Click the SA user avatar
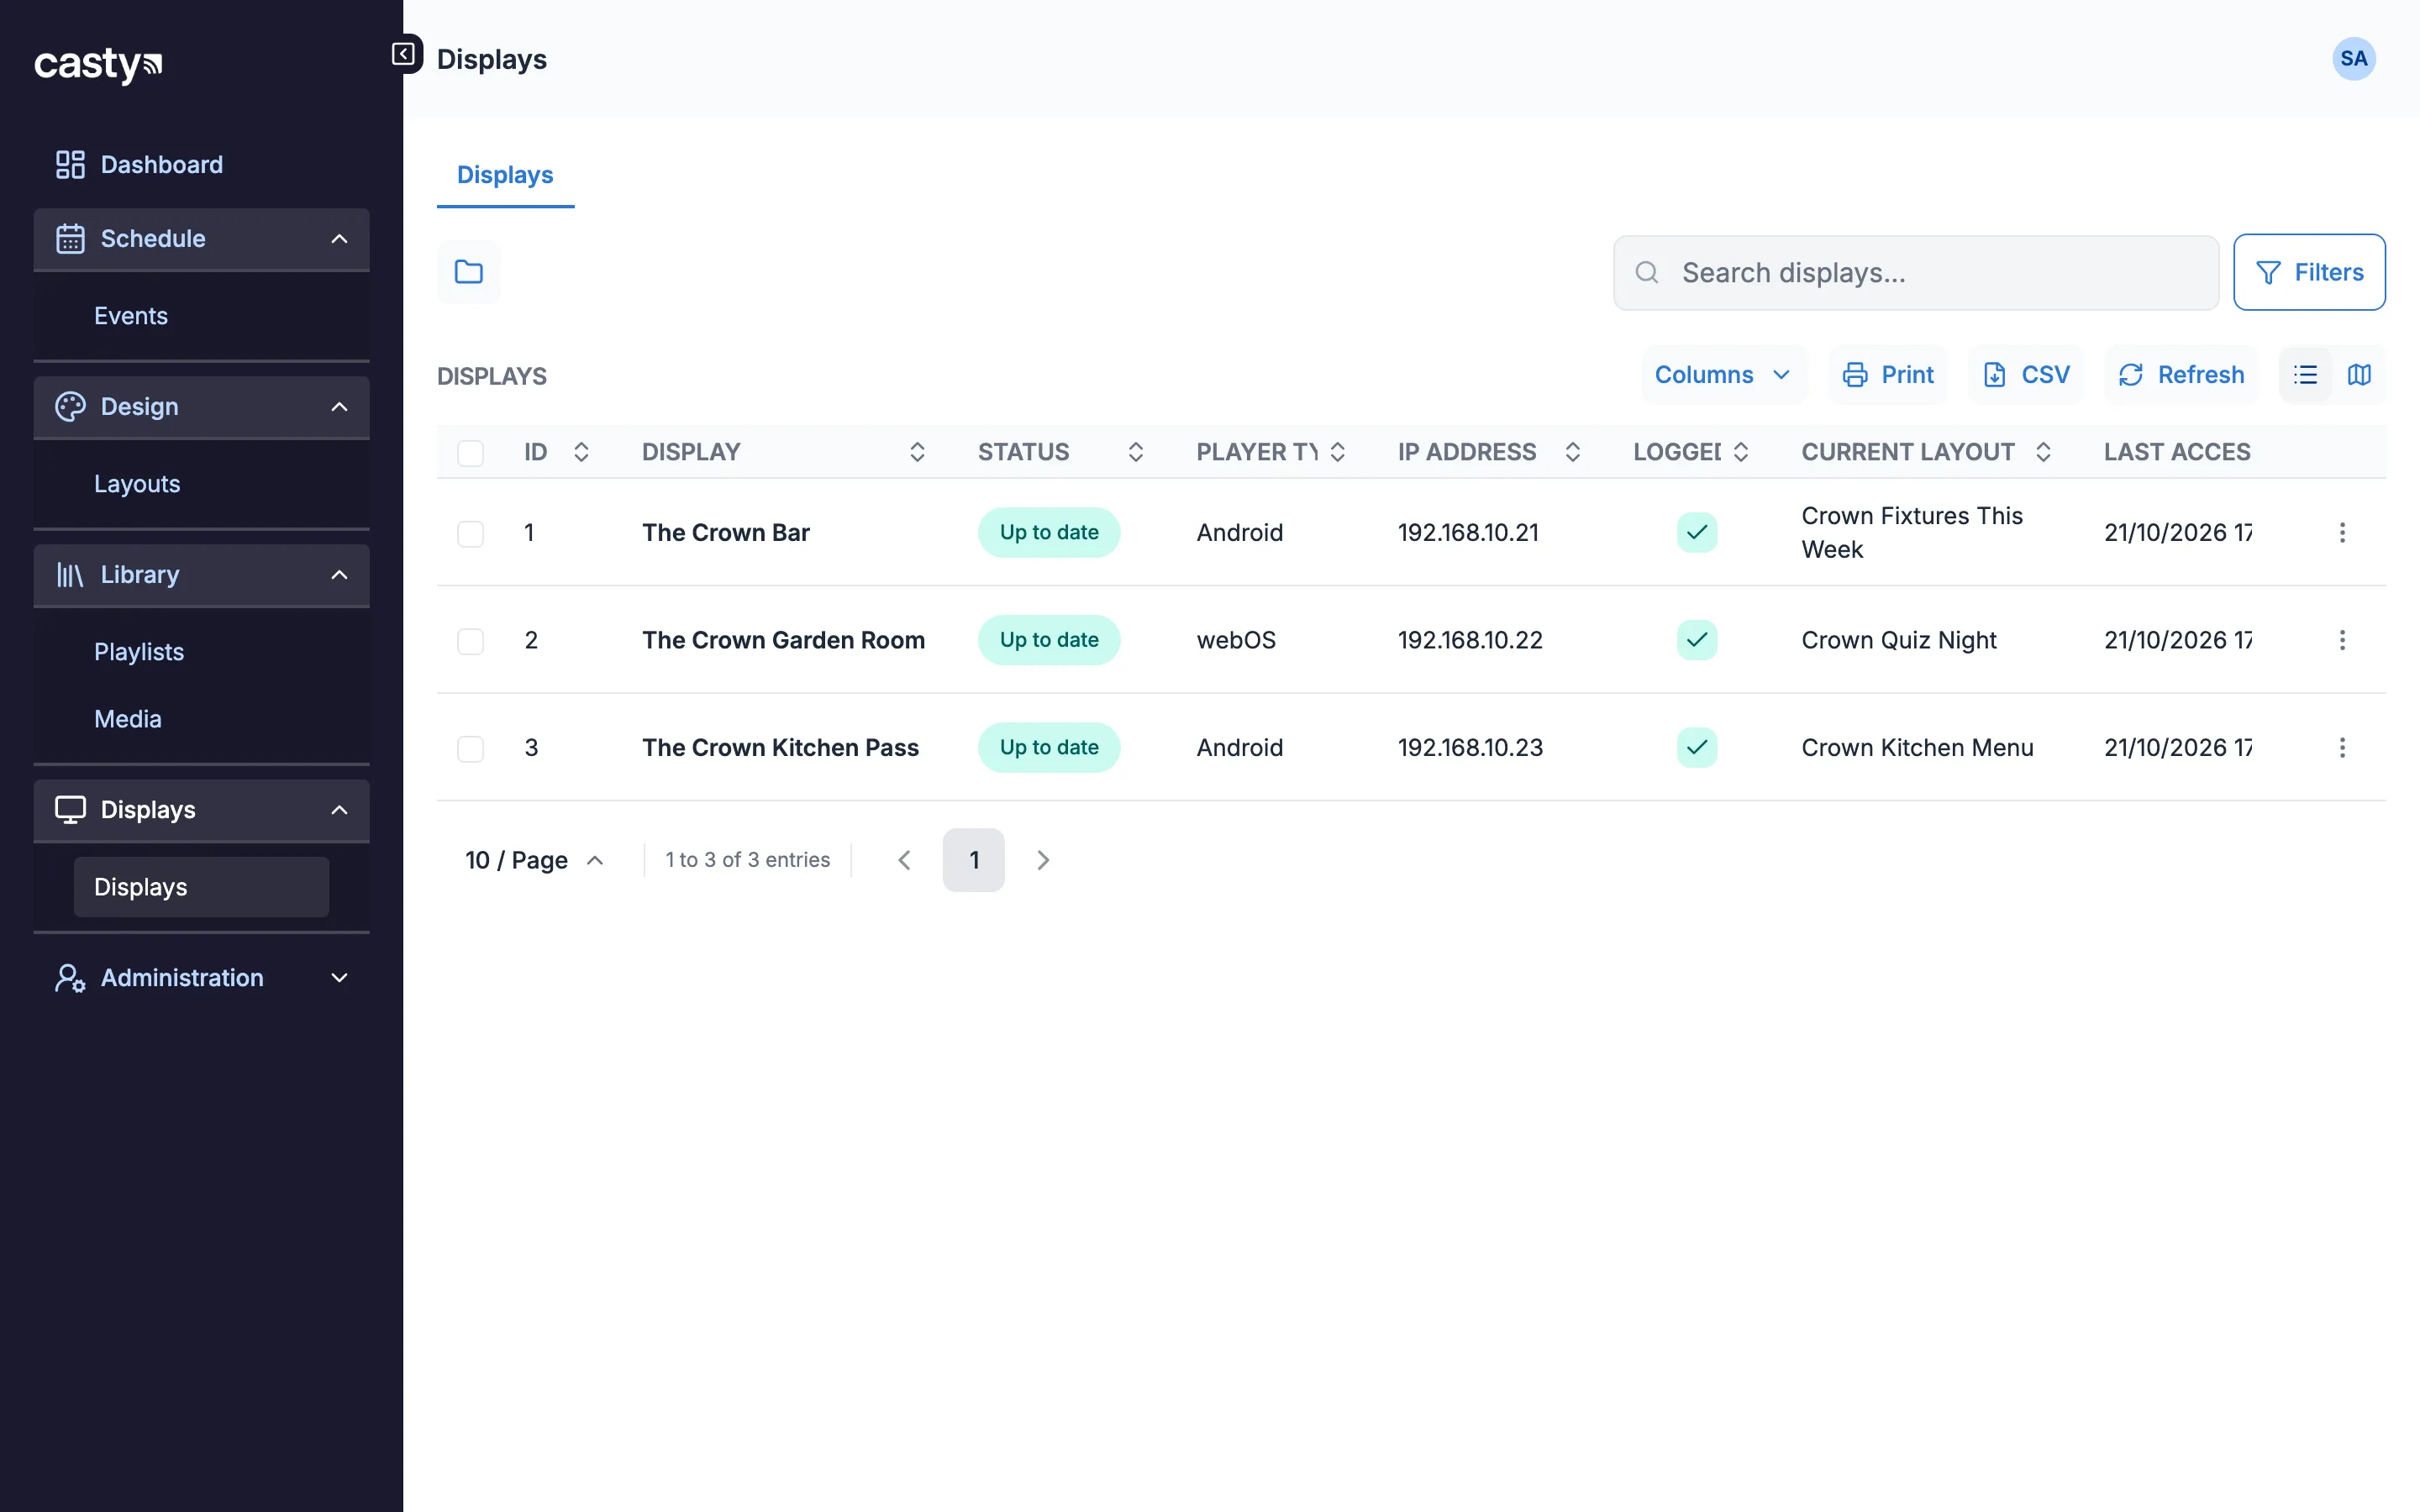 [2354, 59]
